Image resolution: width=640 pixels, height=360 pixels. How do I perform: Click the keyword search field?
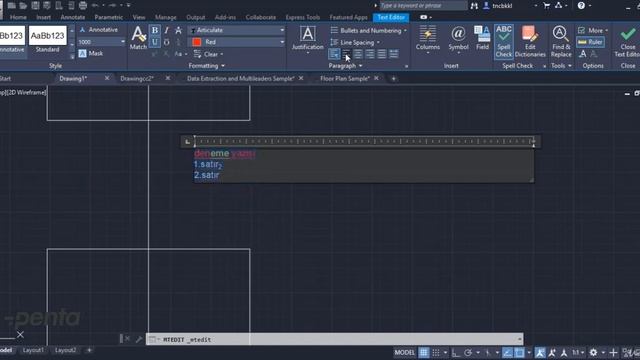[423, 5]
